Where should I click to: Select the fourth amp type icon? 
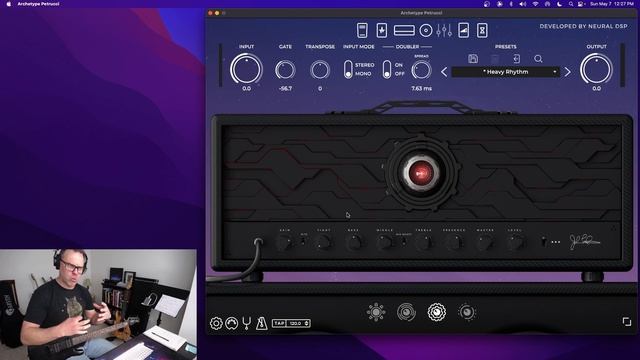click(x=467, y=312)
